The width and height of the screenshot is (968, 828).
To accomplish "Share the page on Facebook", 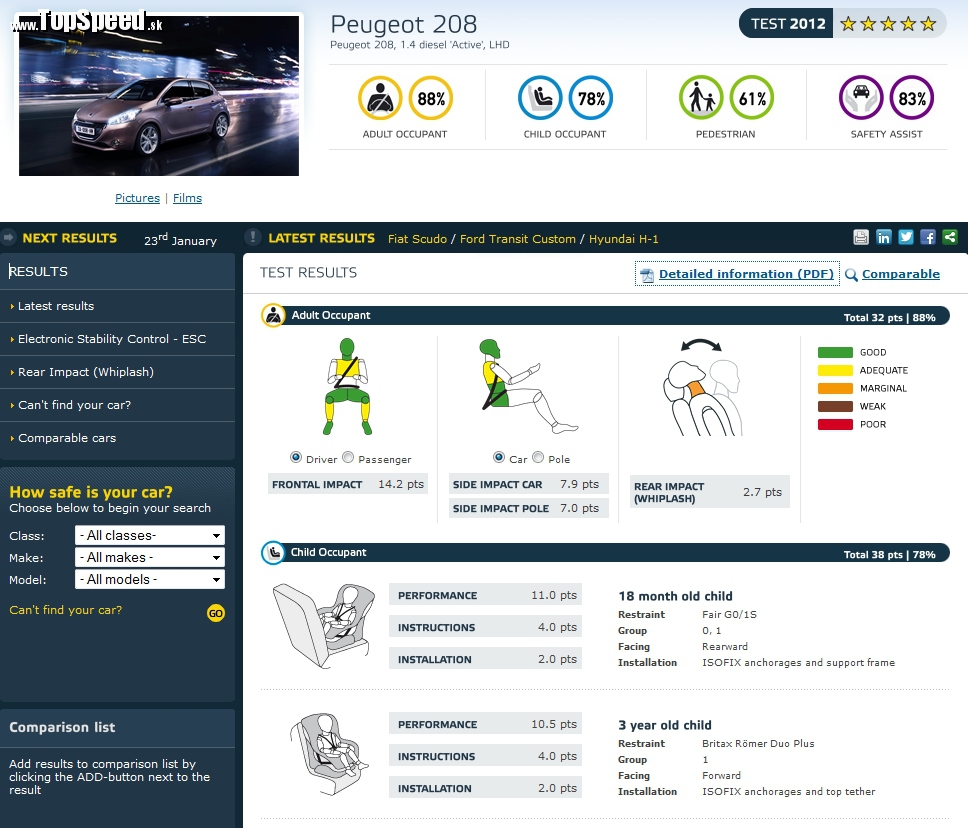I will click(928, 237).
